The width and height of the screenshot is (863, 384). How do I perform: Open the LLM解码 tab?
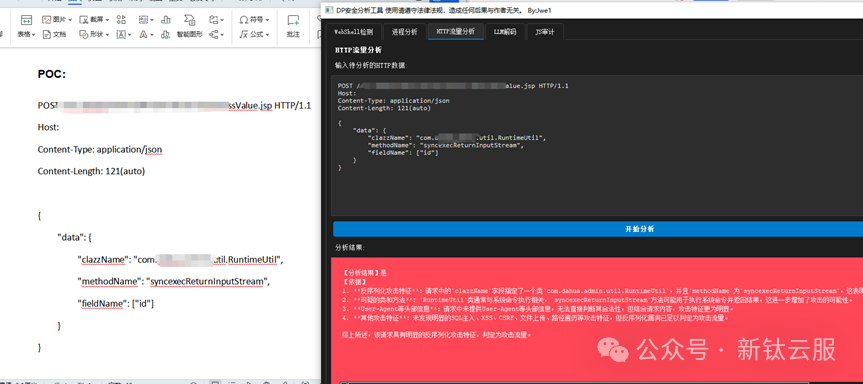(x=504, y=32)
